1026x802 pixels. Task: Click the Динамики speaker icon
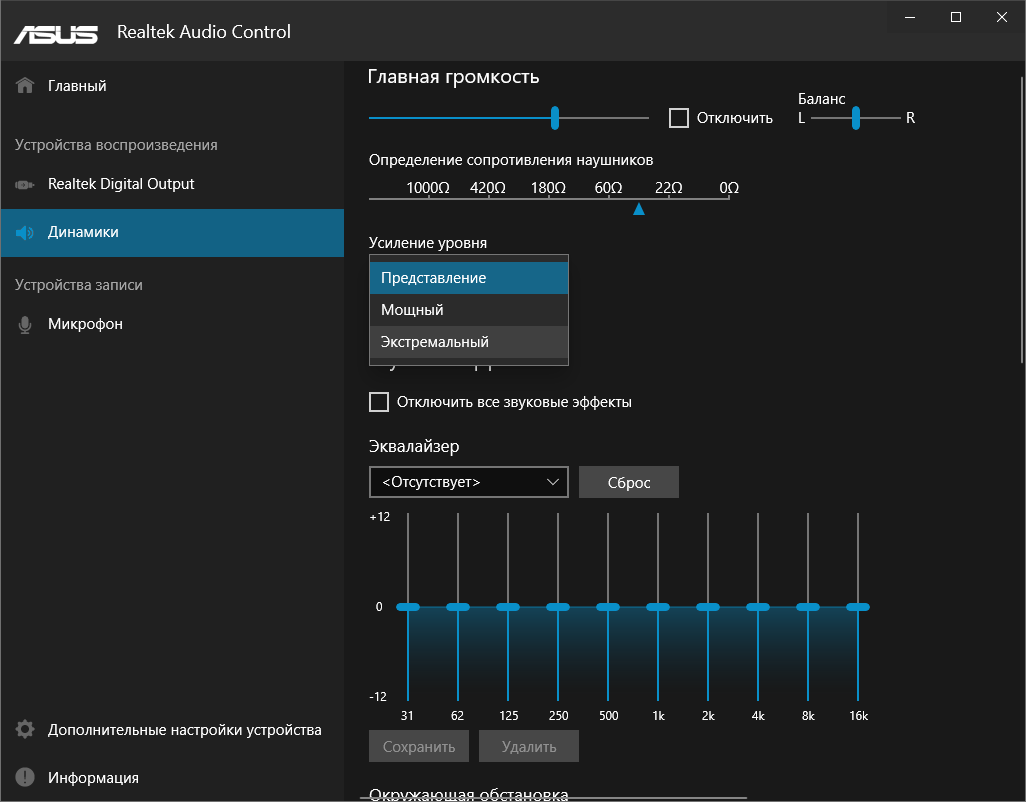pos(26,232)
